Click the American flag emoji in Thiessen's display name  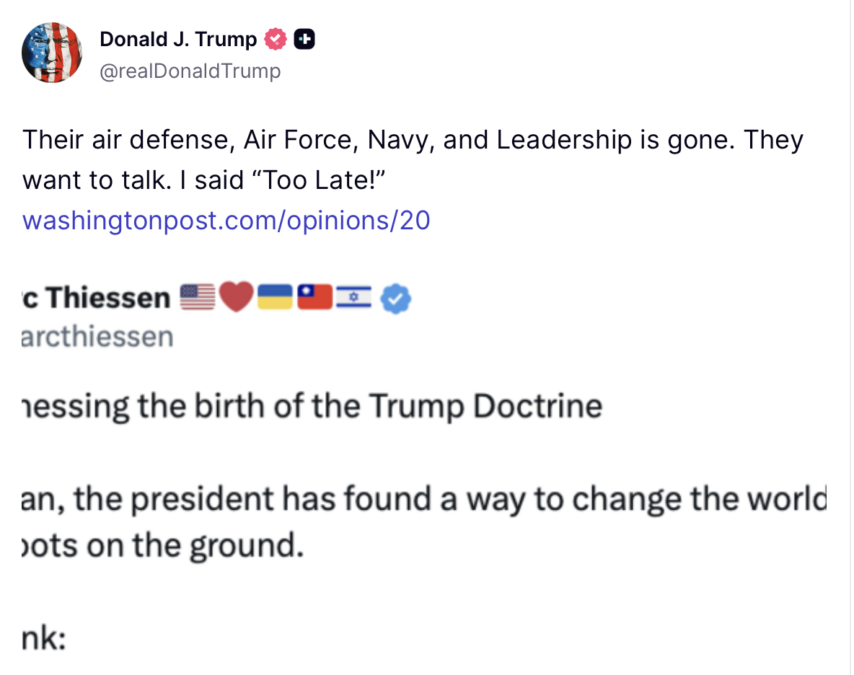(x=197, y=295)
